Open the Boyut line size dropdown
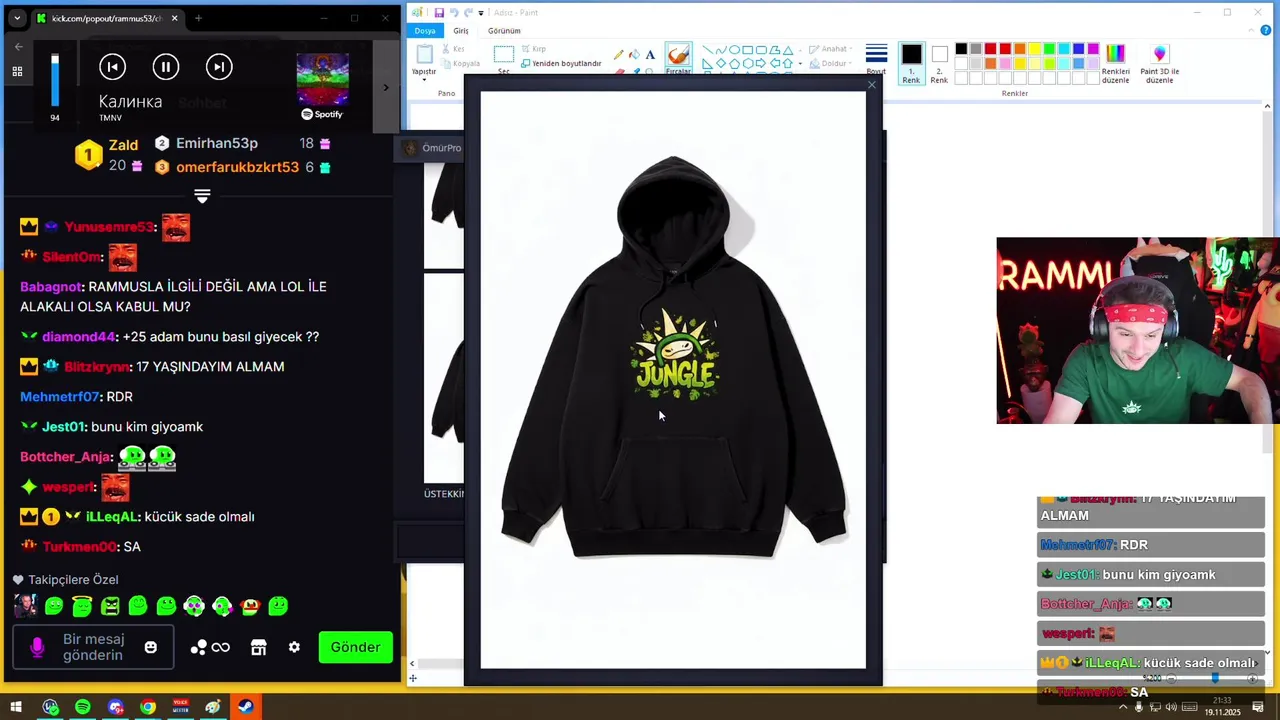The image size is (1280, 720). [x=876, y=59]
